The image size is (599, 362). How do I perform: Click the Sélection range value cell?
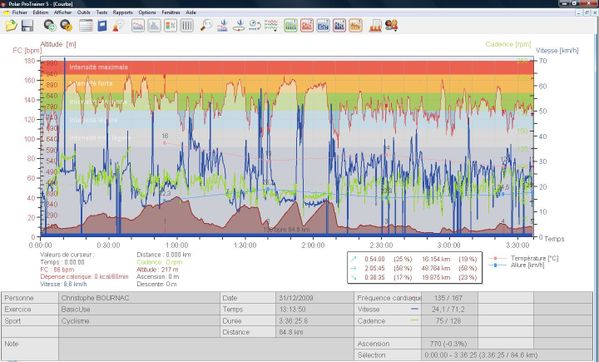[508, 355]
